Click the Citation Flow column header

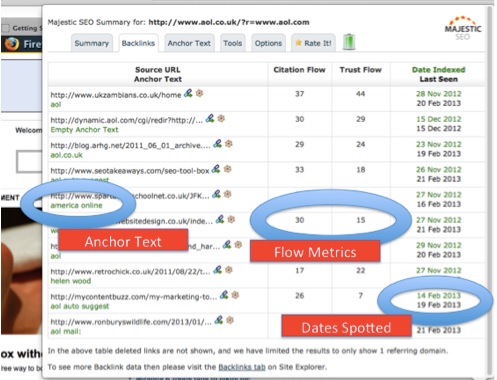tap(299, 70)
